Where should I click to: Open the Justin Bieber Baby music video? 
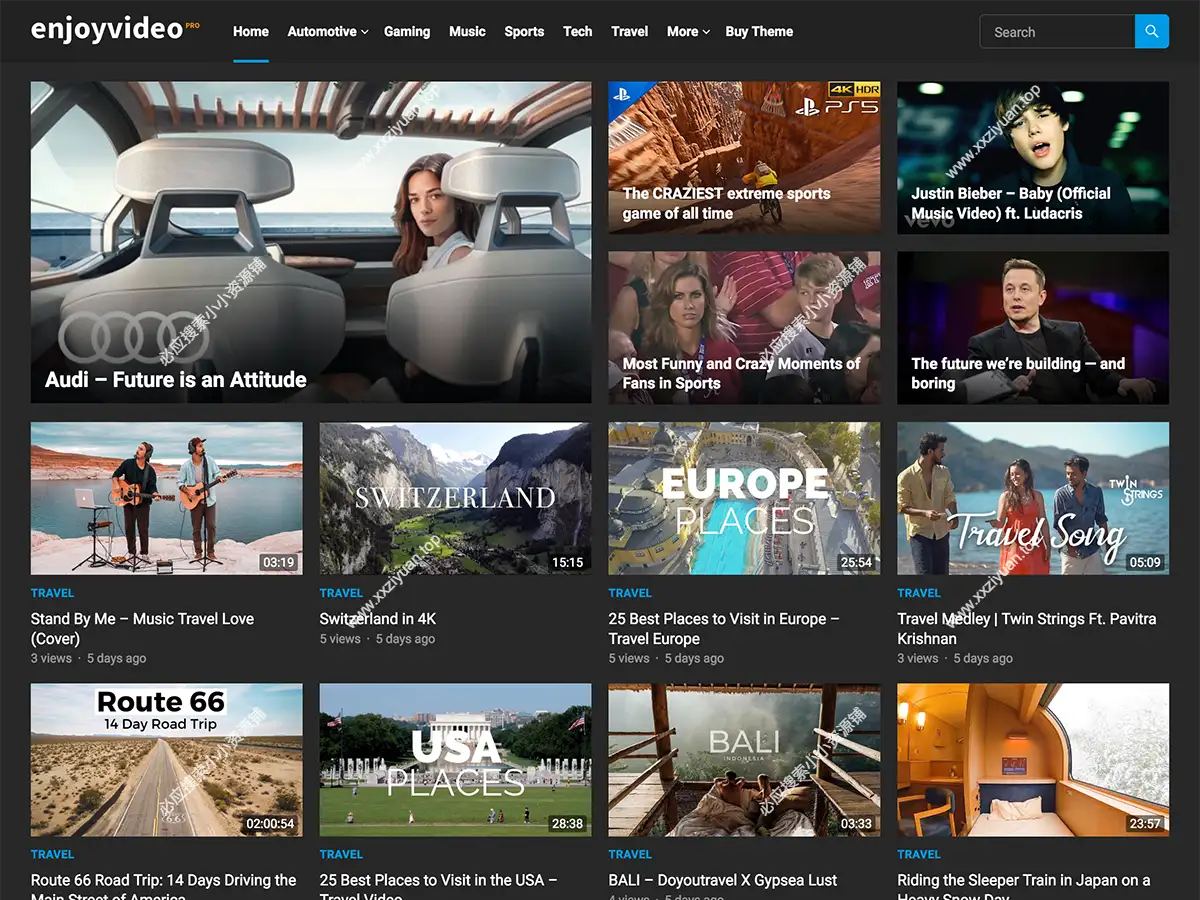(1032, 157)
